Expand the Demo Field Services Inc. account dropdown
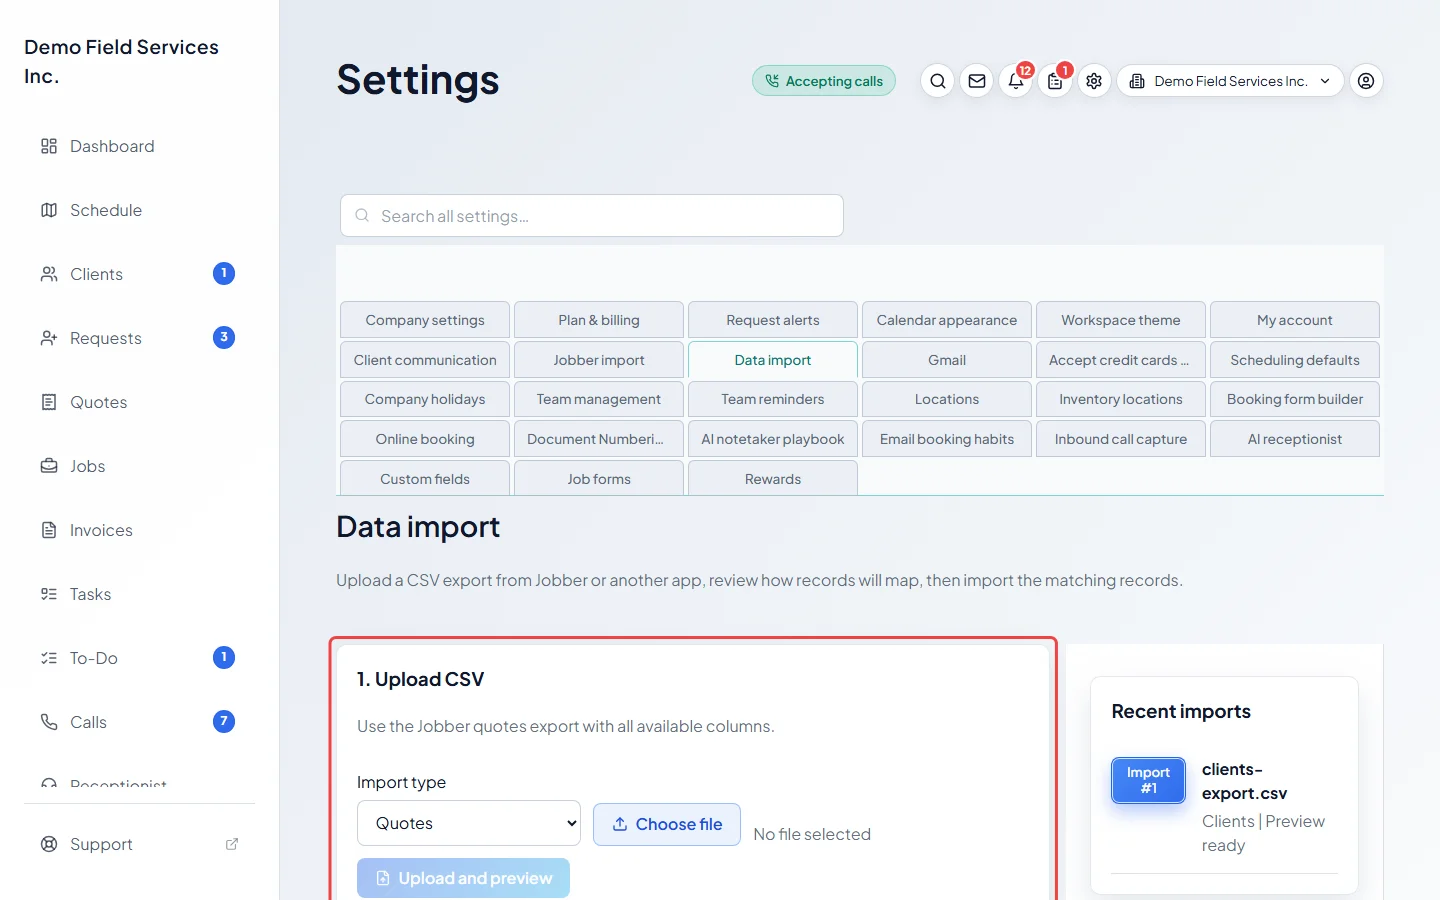This screenshot has height=900, width=1440. click(1230, 81)
